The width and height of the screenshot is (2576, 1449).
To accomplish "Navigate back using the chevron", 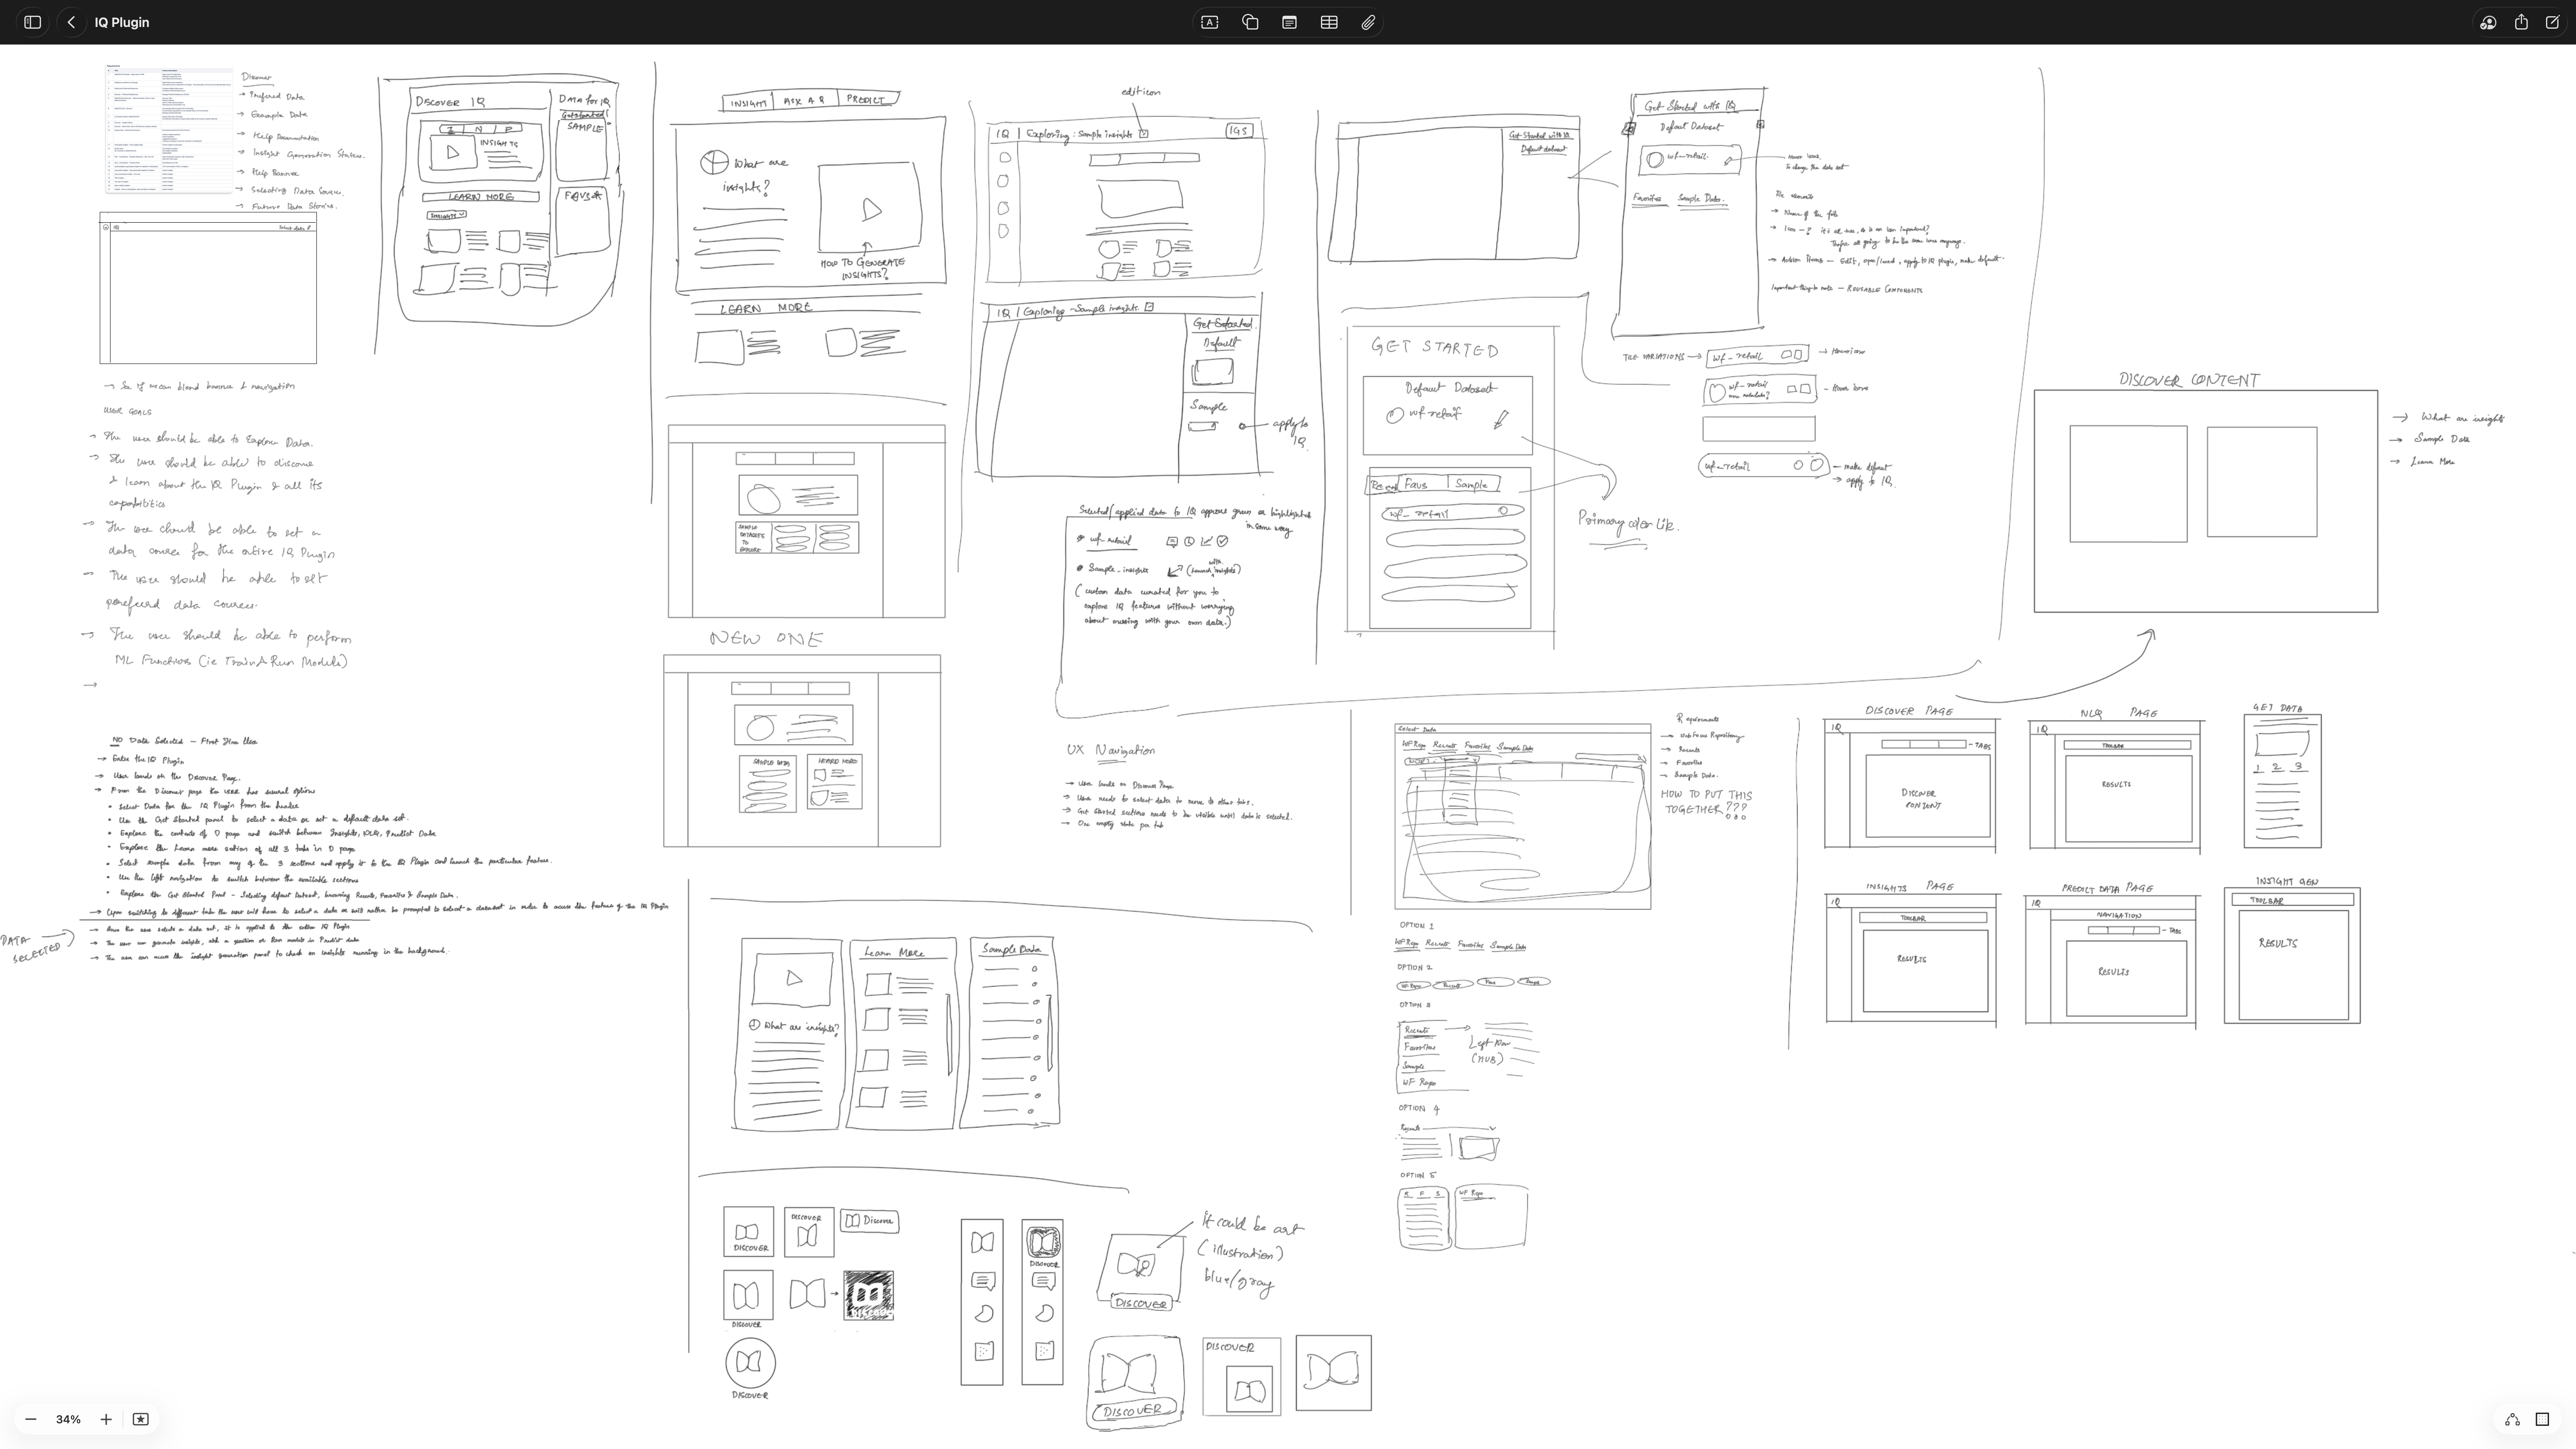I will (70, 21).
